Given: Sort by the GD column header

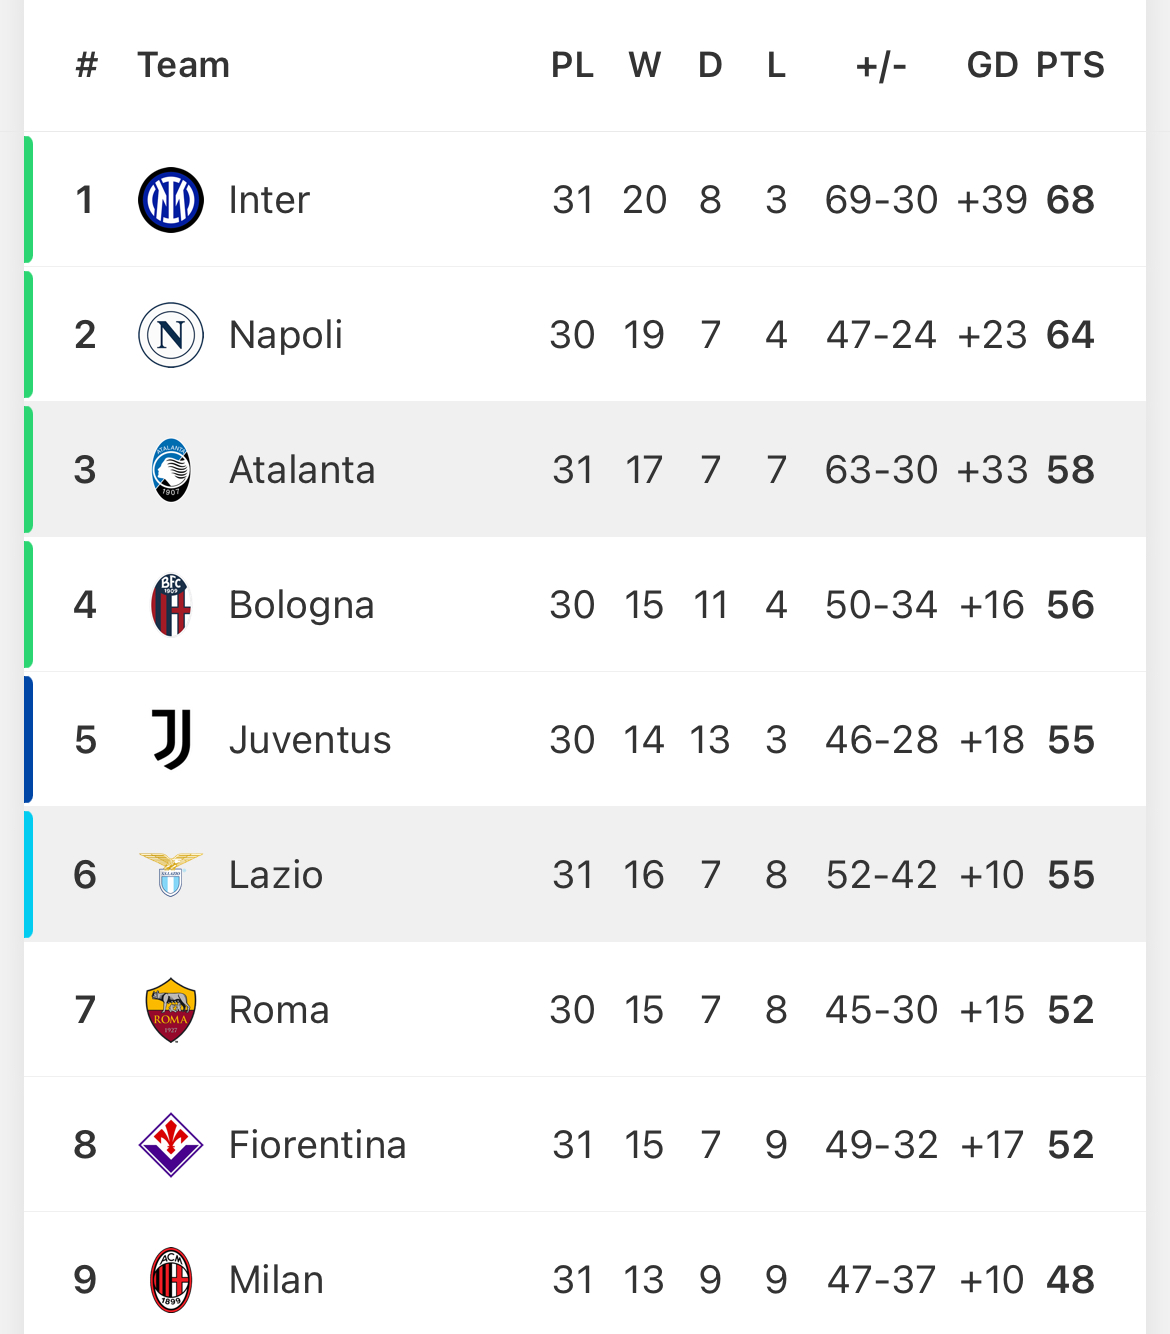Looking at the screenshot, I should pyautogui.click(x=992, y=65).
